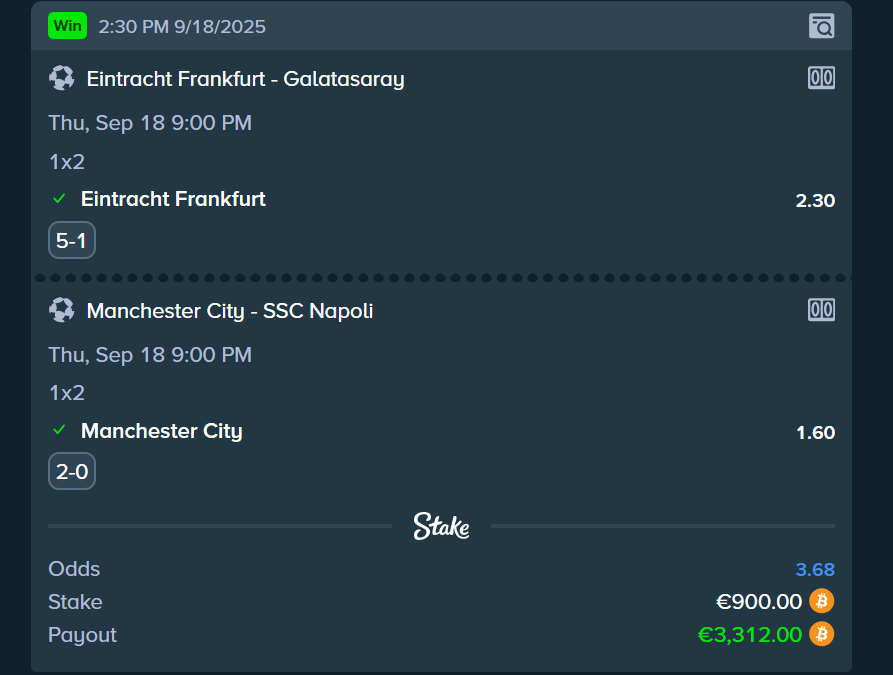This screenshot has height=675, width=893.
Task: Click the bet timestamp 2:30 PM 9/18/2025
Action: coord(182,27)
